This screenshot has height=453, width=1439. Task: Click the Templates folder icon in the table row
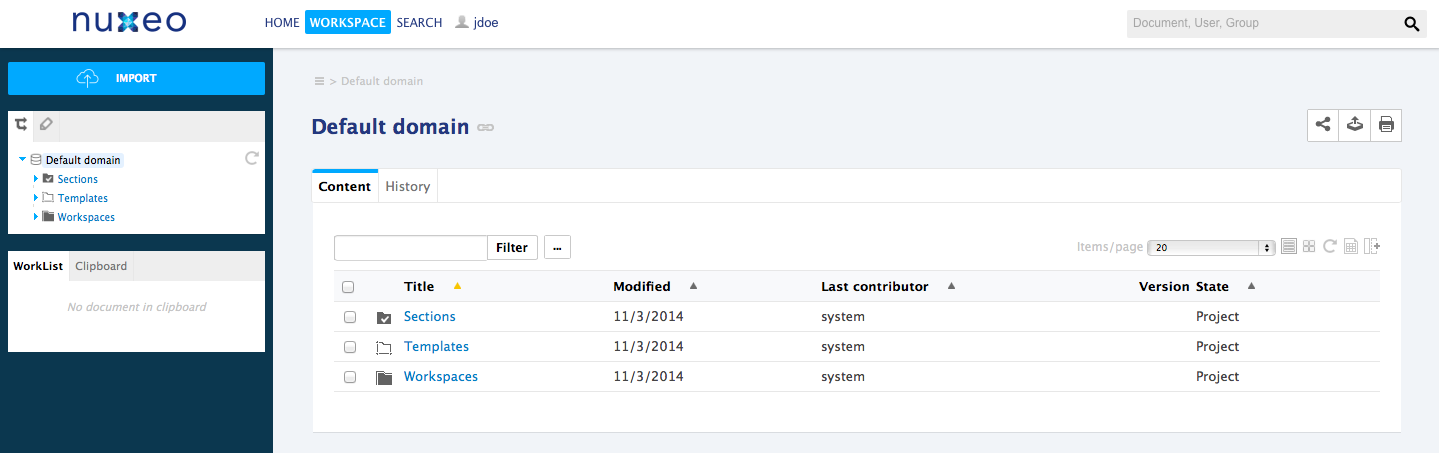(384, 348)
